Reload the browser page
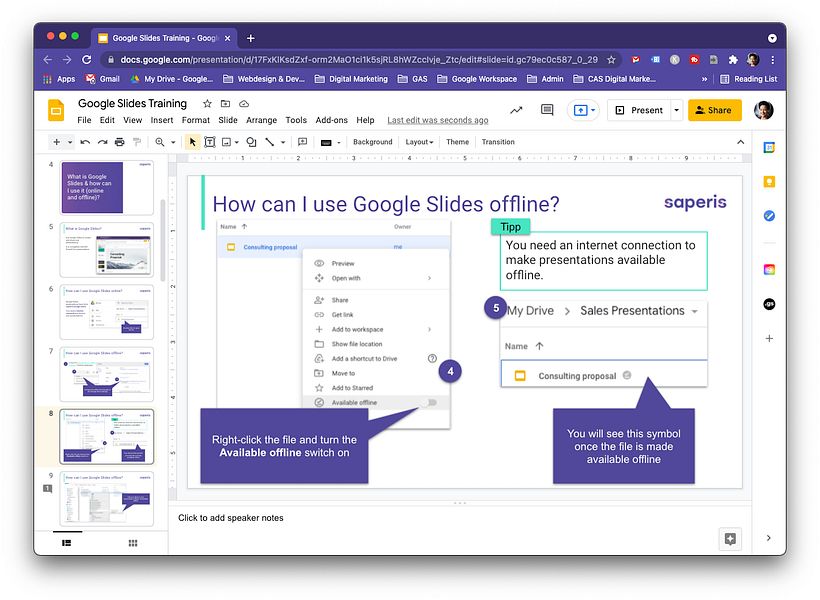Viewport: 820px width, 600px height. pyautogui.click(x=87, y=60)
